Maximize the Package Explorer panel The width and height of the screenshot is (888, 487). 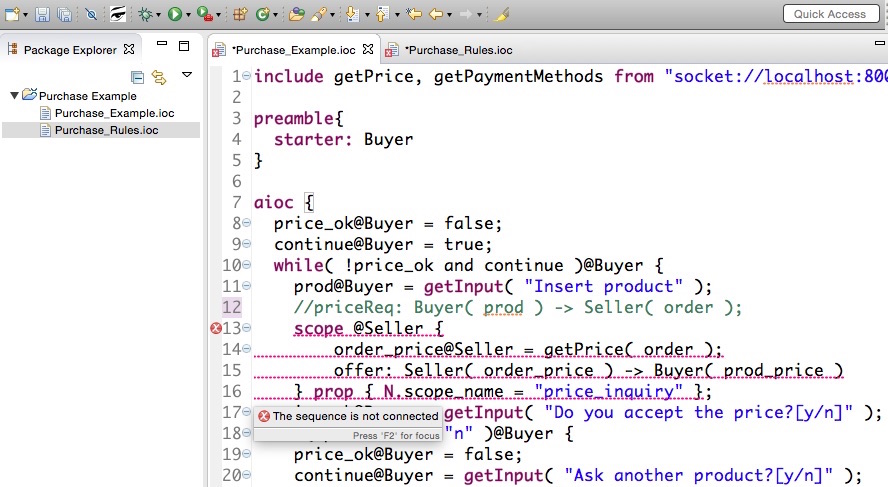[184, 46]
